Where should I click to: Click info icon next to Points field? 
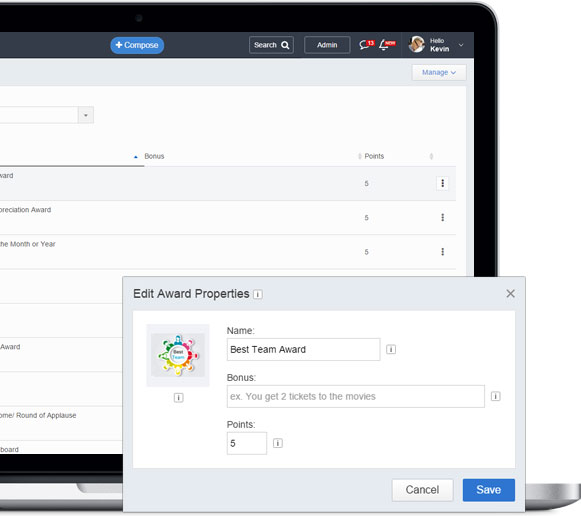278,443
